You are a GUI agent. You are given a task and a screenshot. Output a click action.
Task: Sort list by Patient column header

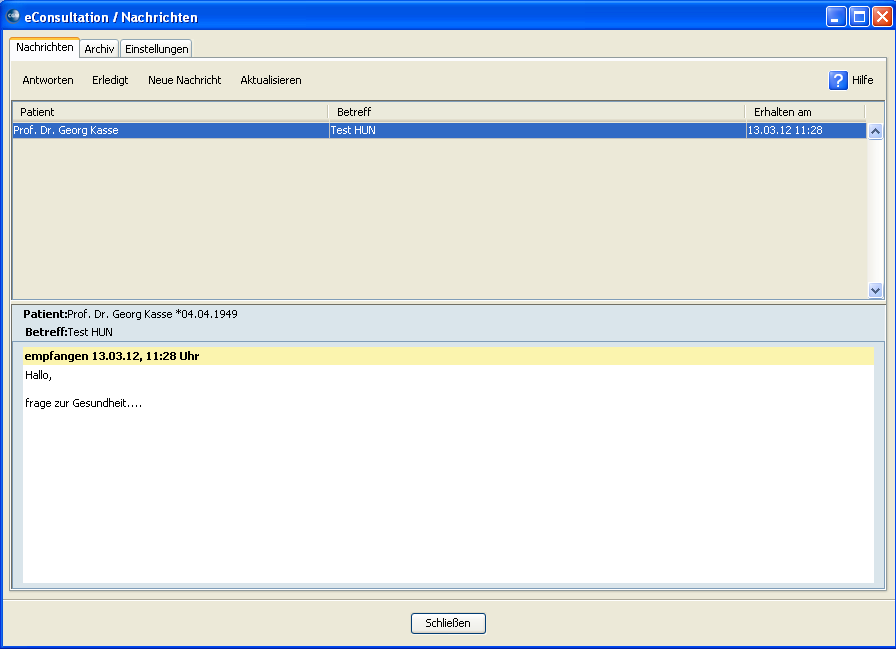pyautogui.click(x=170, y=112)
